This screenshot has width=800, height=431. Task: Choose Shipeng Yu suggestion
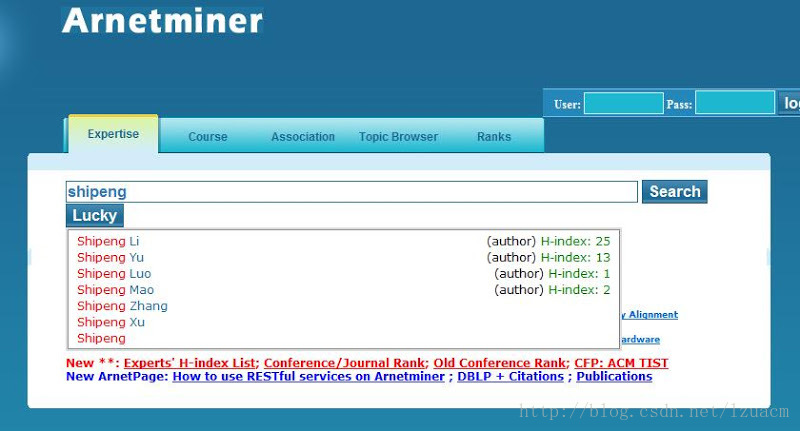[x=344, y=258]
